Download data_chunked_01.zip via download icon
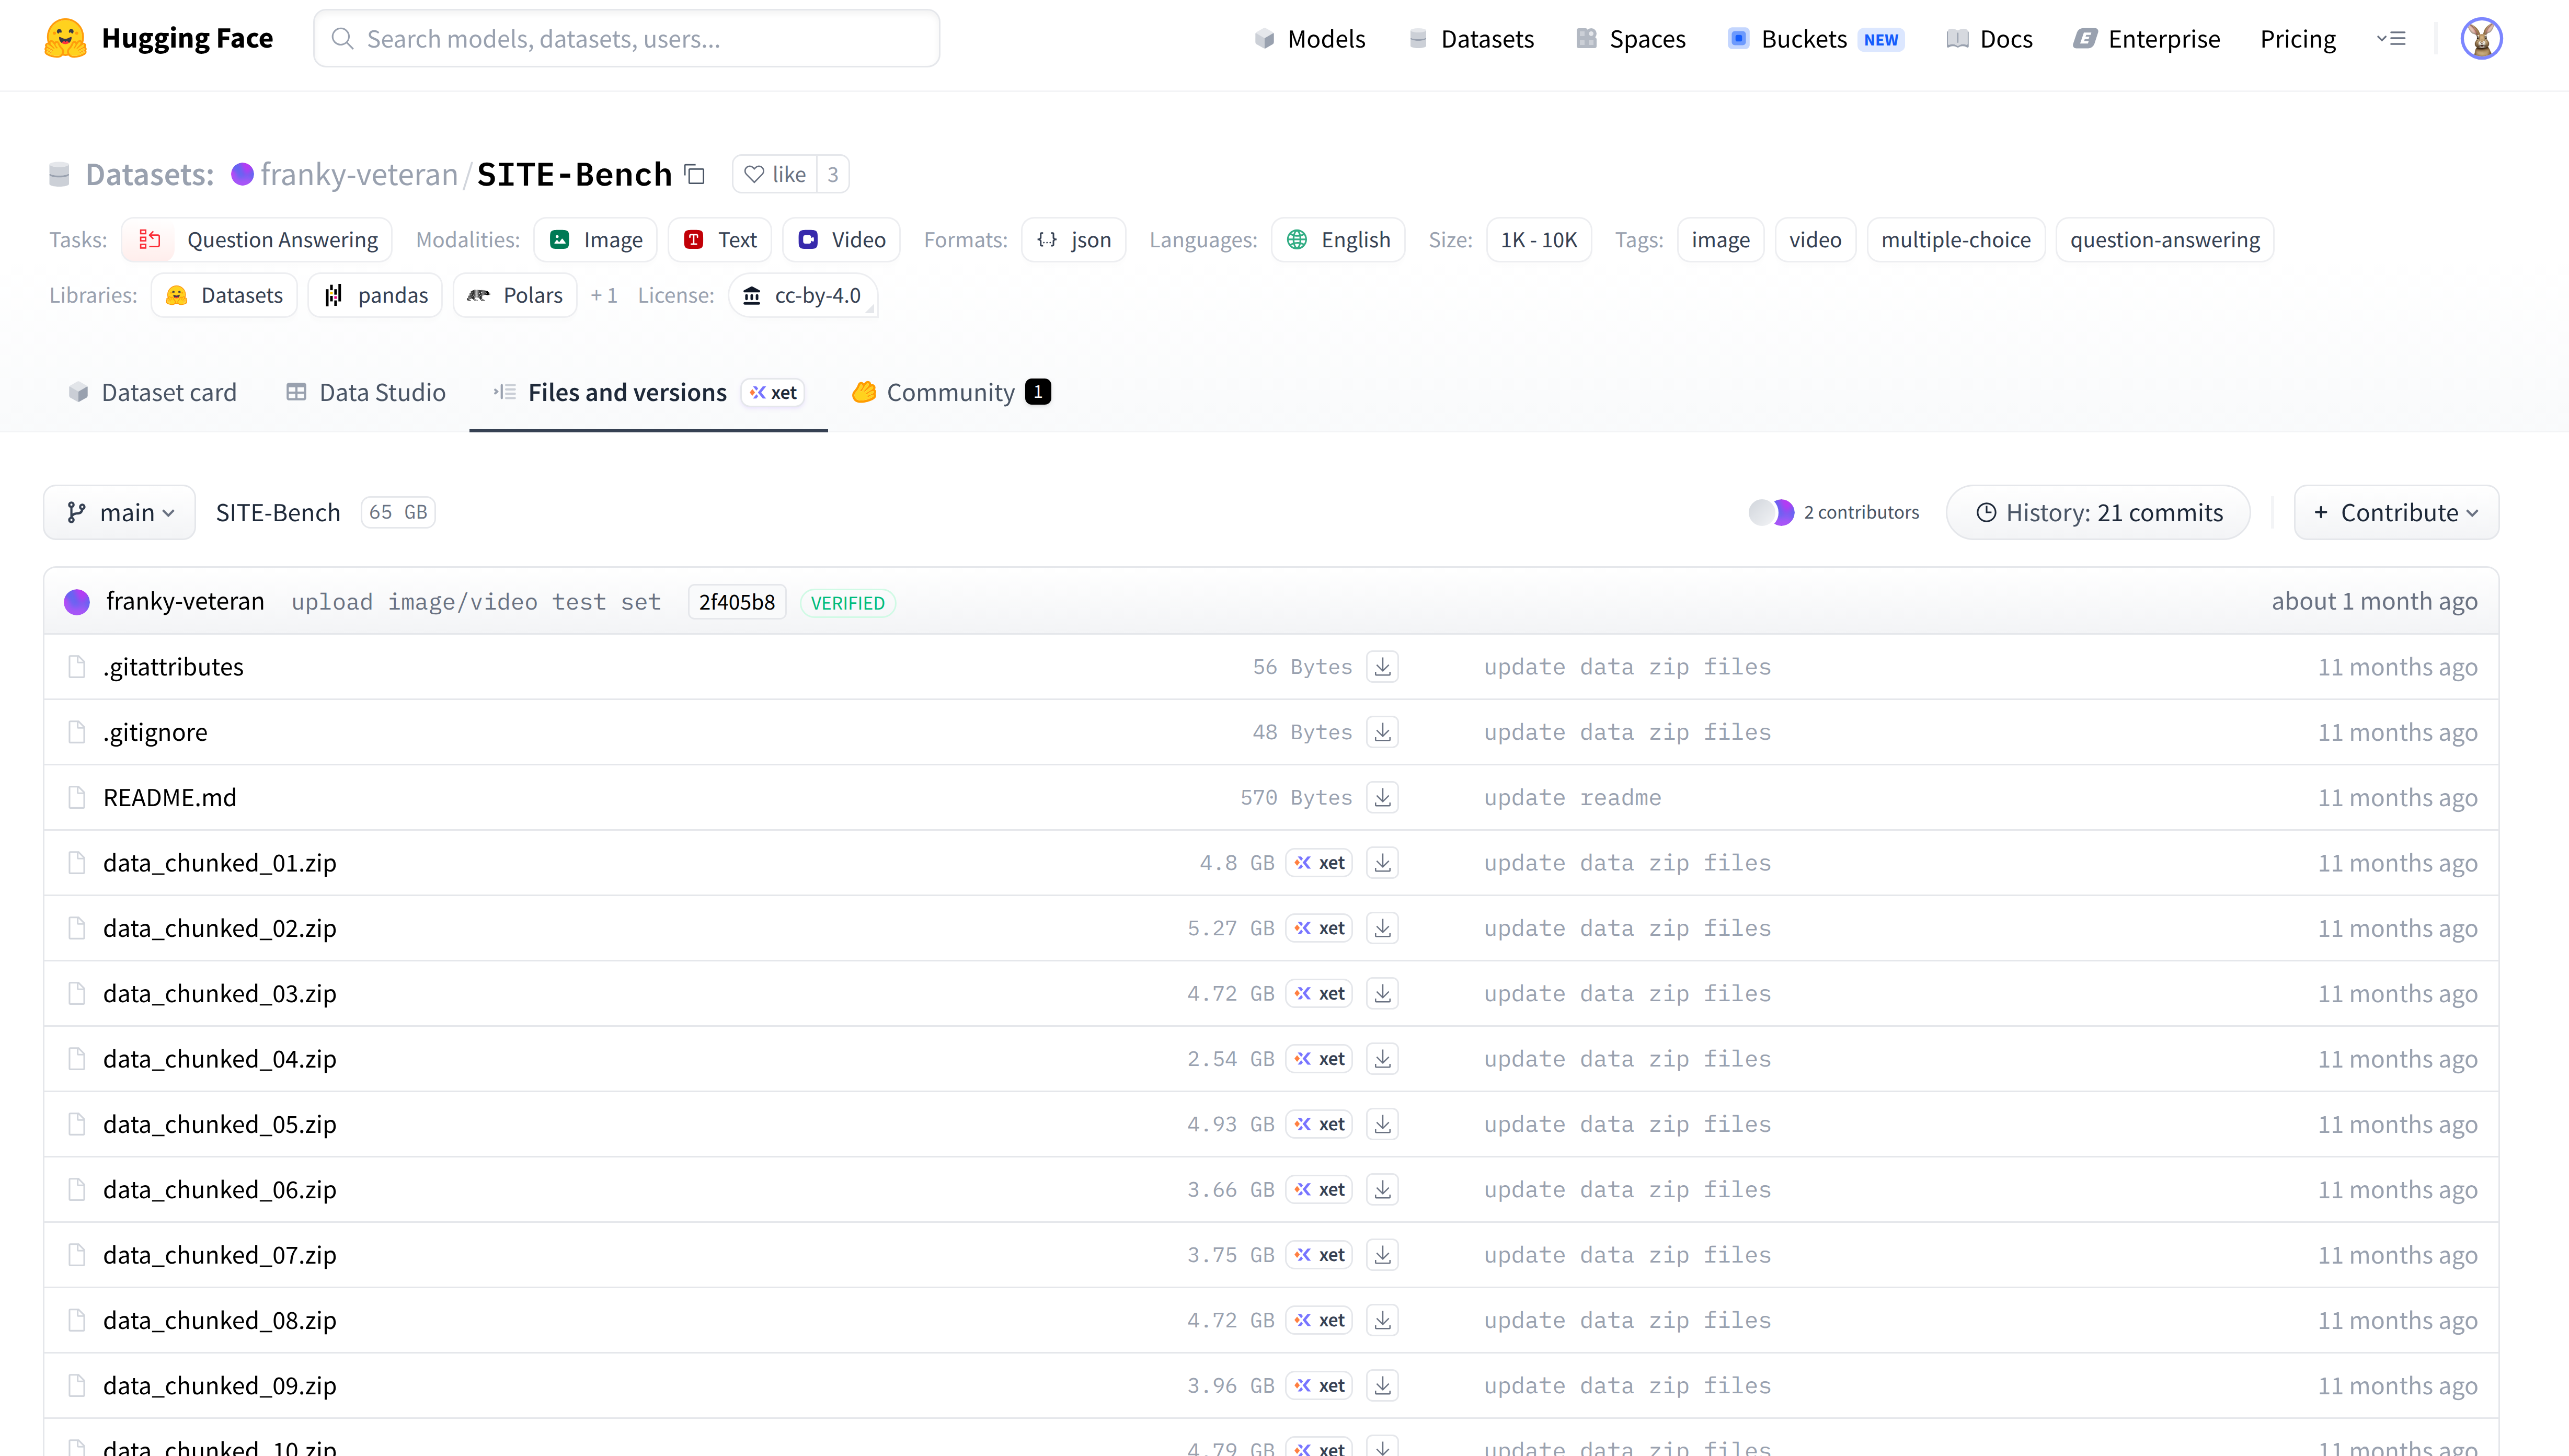The width and height of the screenshot is (2569, 1456). point(1383,863)
